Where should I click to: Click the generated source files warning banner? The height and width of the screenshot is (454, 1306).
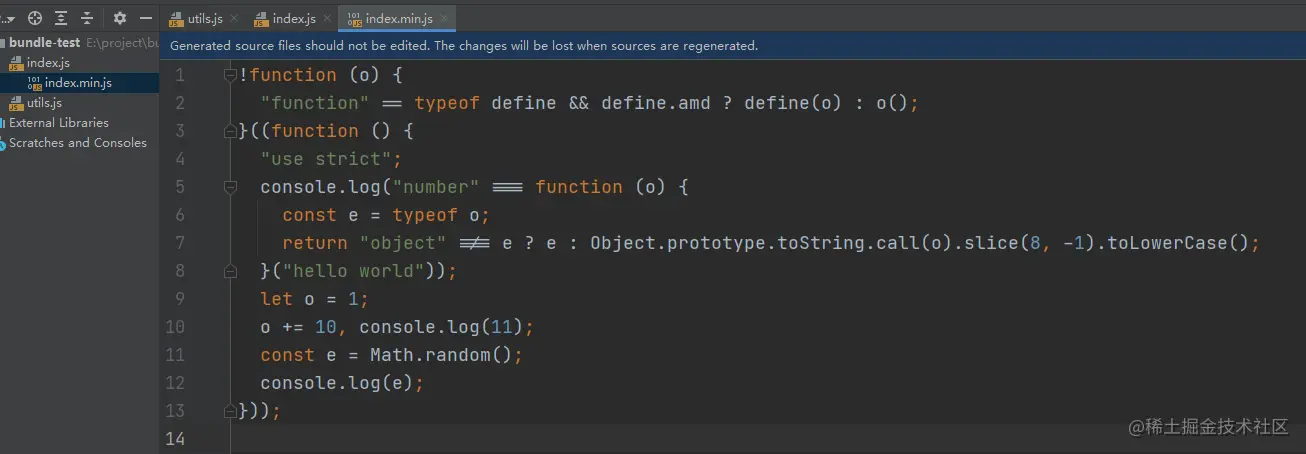(732, 46)
